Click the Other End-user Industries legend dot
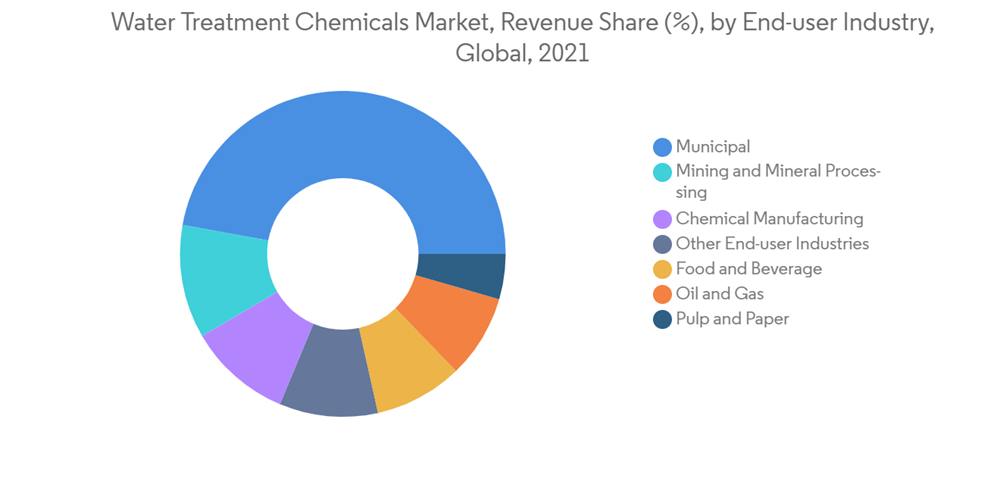 click(662, 244)
